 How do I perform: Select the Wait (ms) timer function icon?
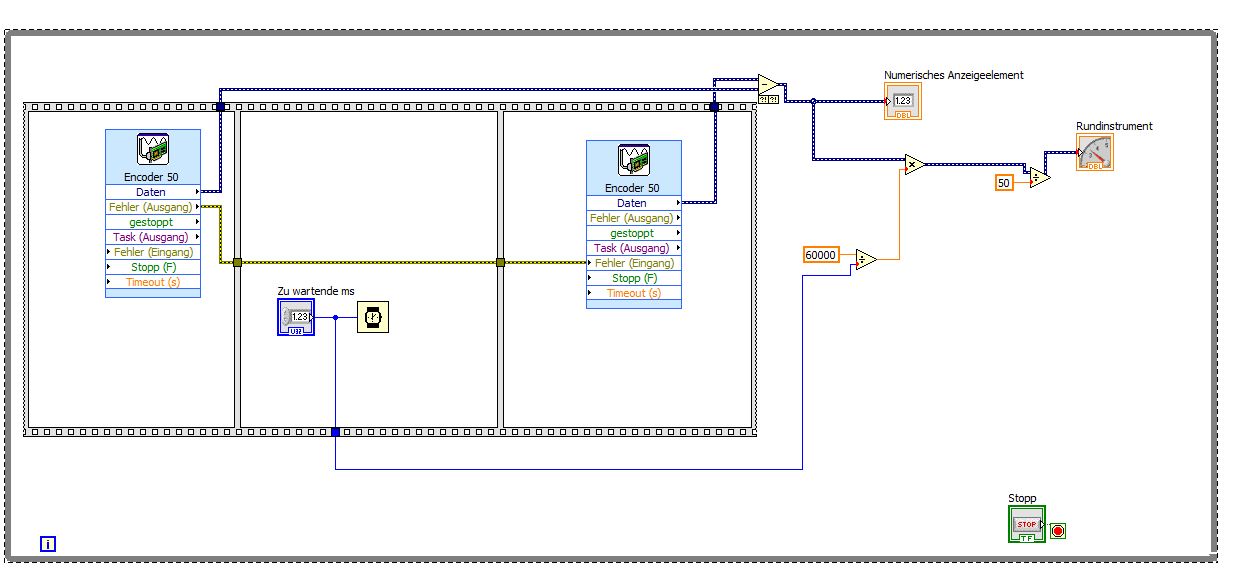373,318
